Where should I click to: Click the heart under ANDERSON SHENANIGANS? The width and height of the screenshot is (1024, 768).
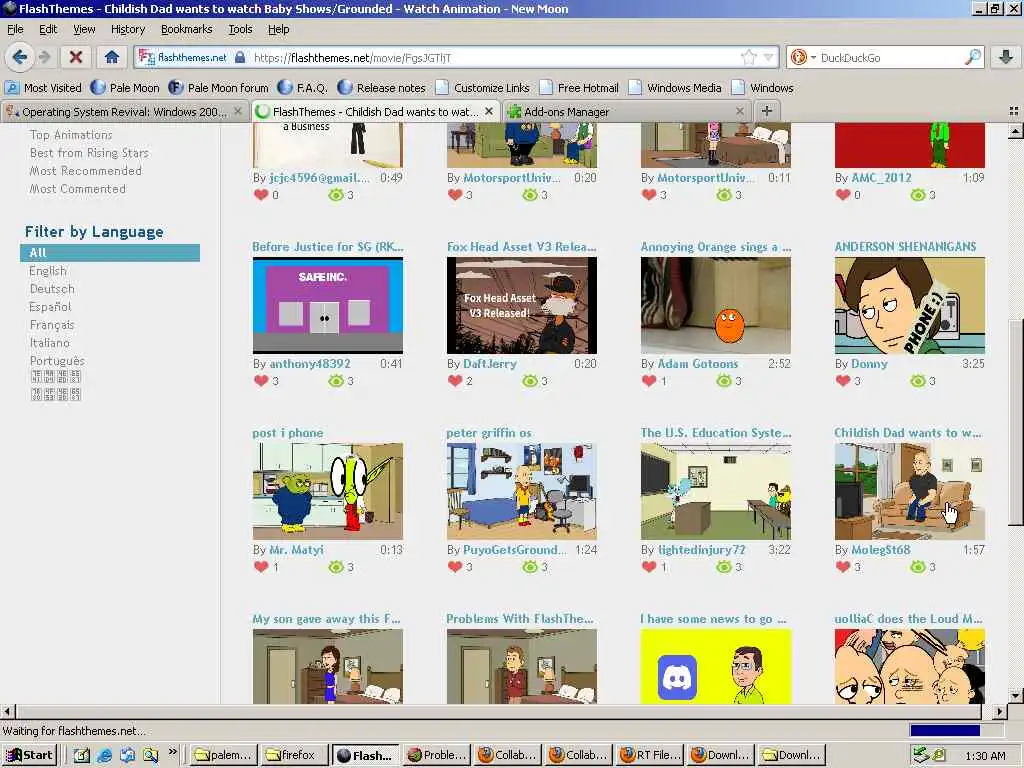click(x=843, y=381)
